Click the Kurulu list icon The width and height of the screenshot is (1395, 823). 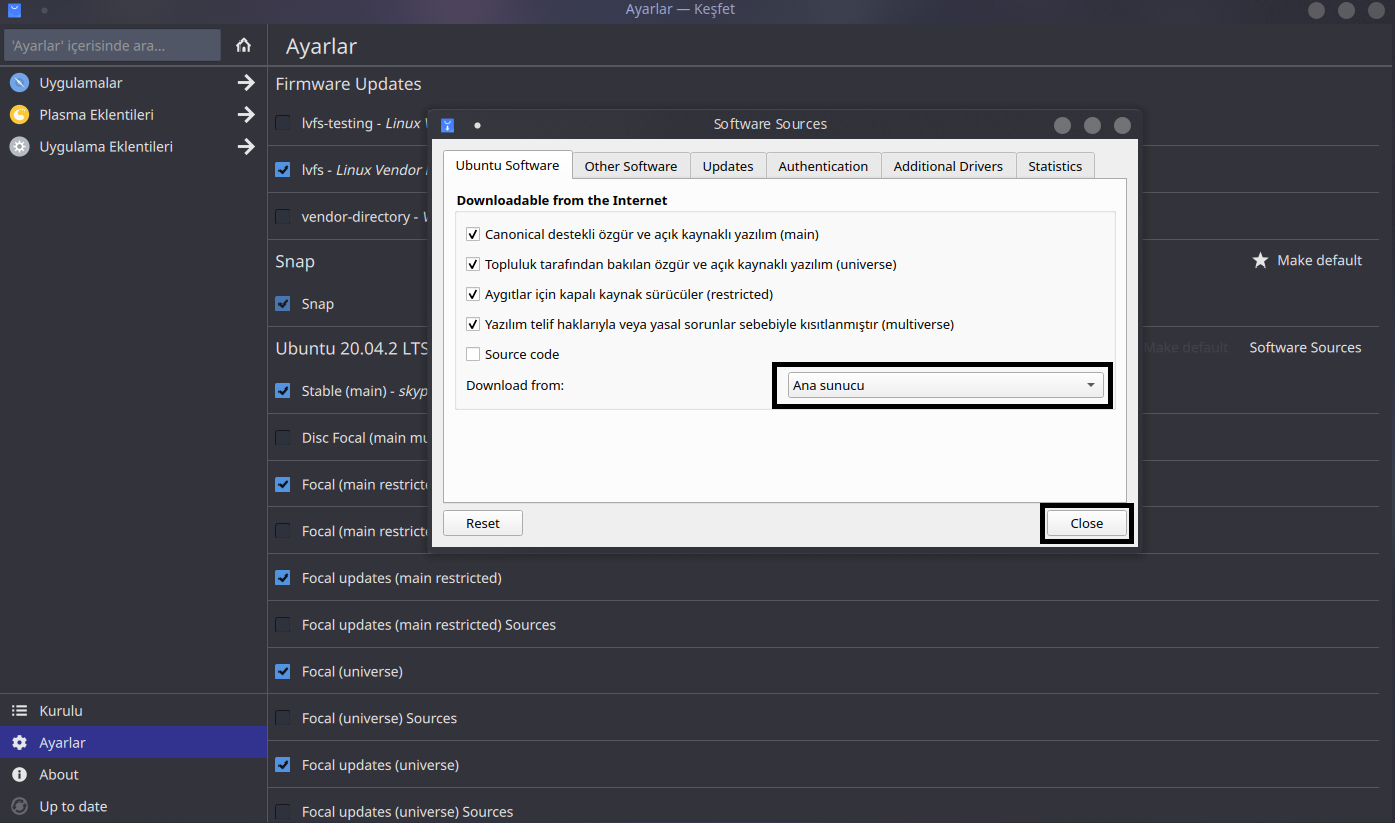point(19,710)
